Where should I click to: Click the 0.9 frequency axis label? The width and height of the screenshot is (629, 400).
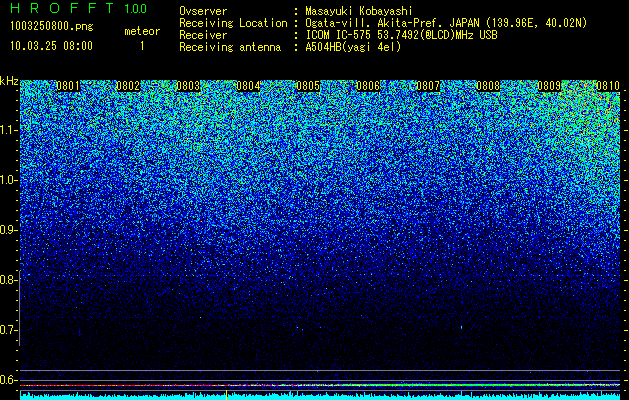[x=9, y=230]
